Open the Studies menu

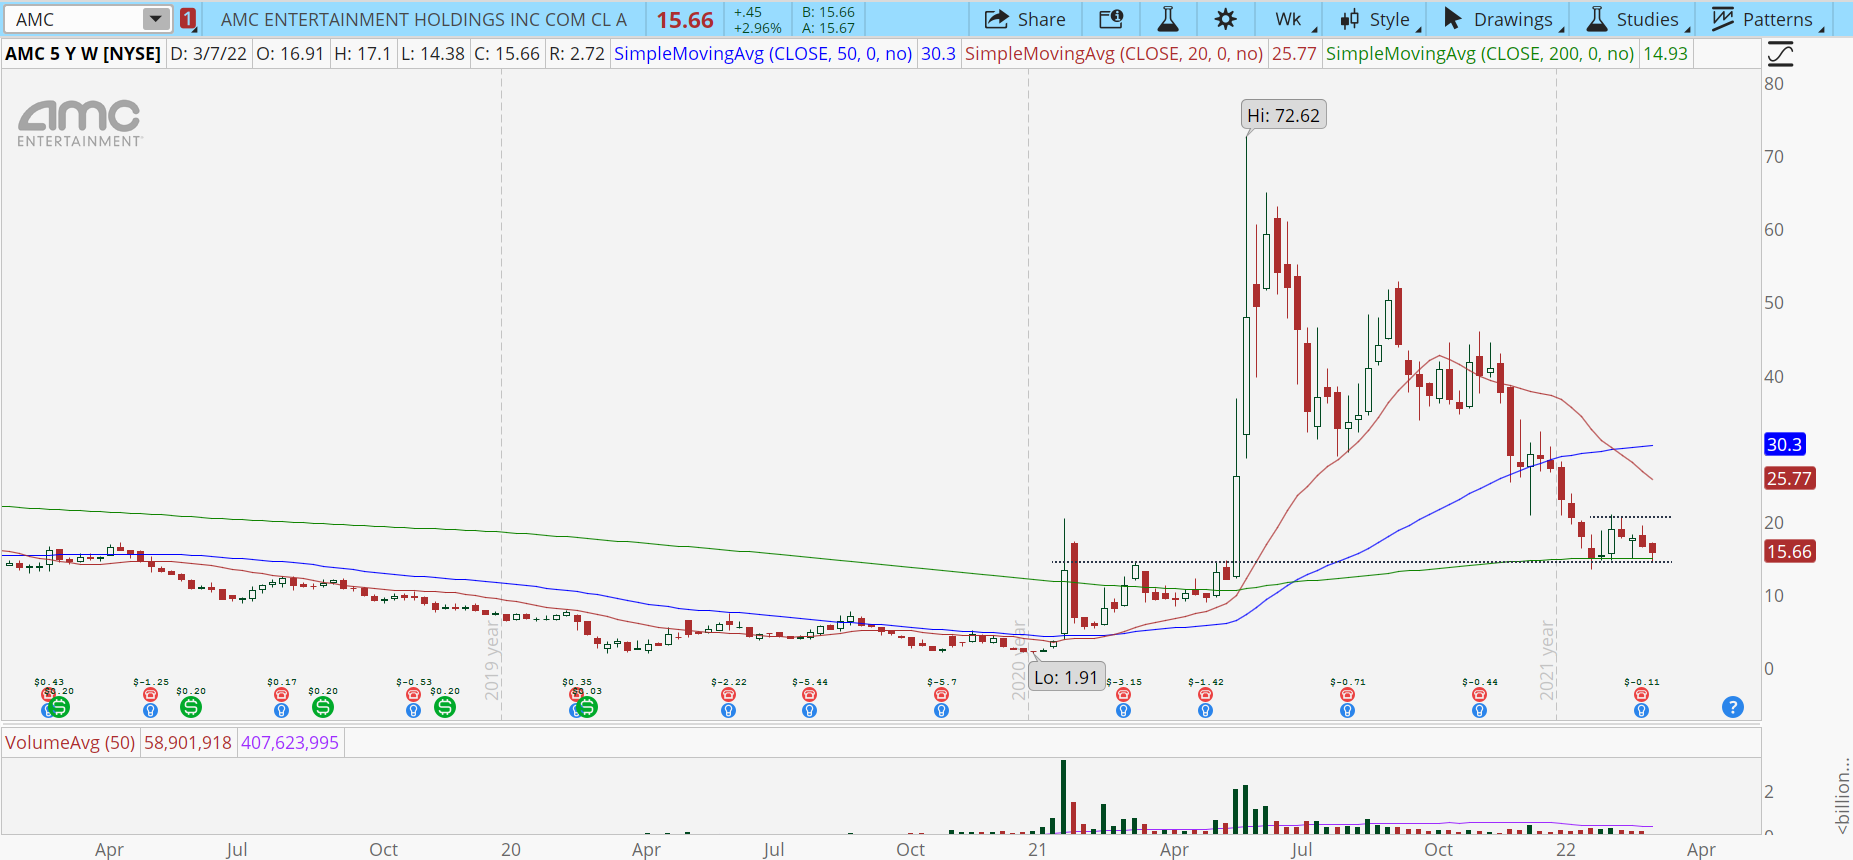pyautogui.click(x=1634, y=19)
